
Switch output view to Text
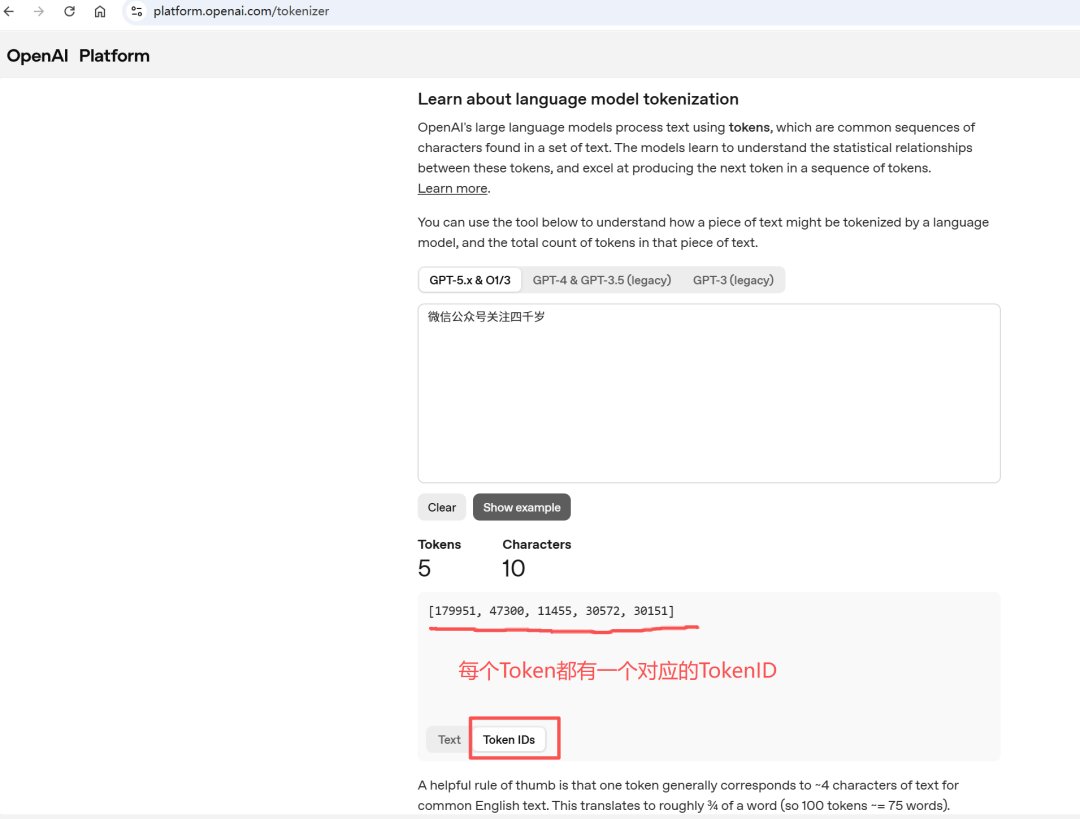point(449,739)
